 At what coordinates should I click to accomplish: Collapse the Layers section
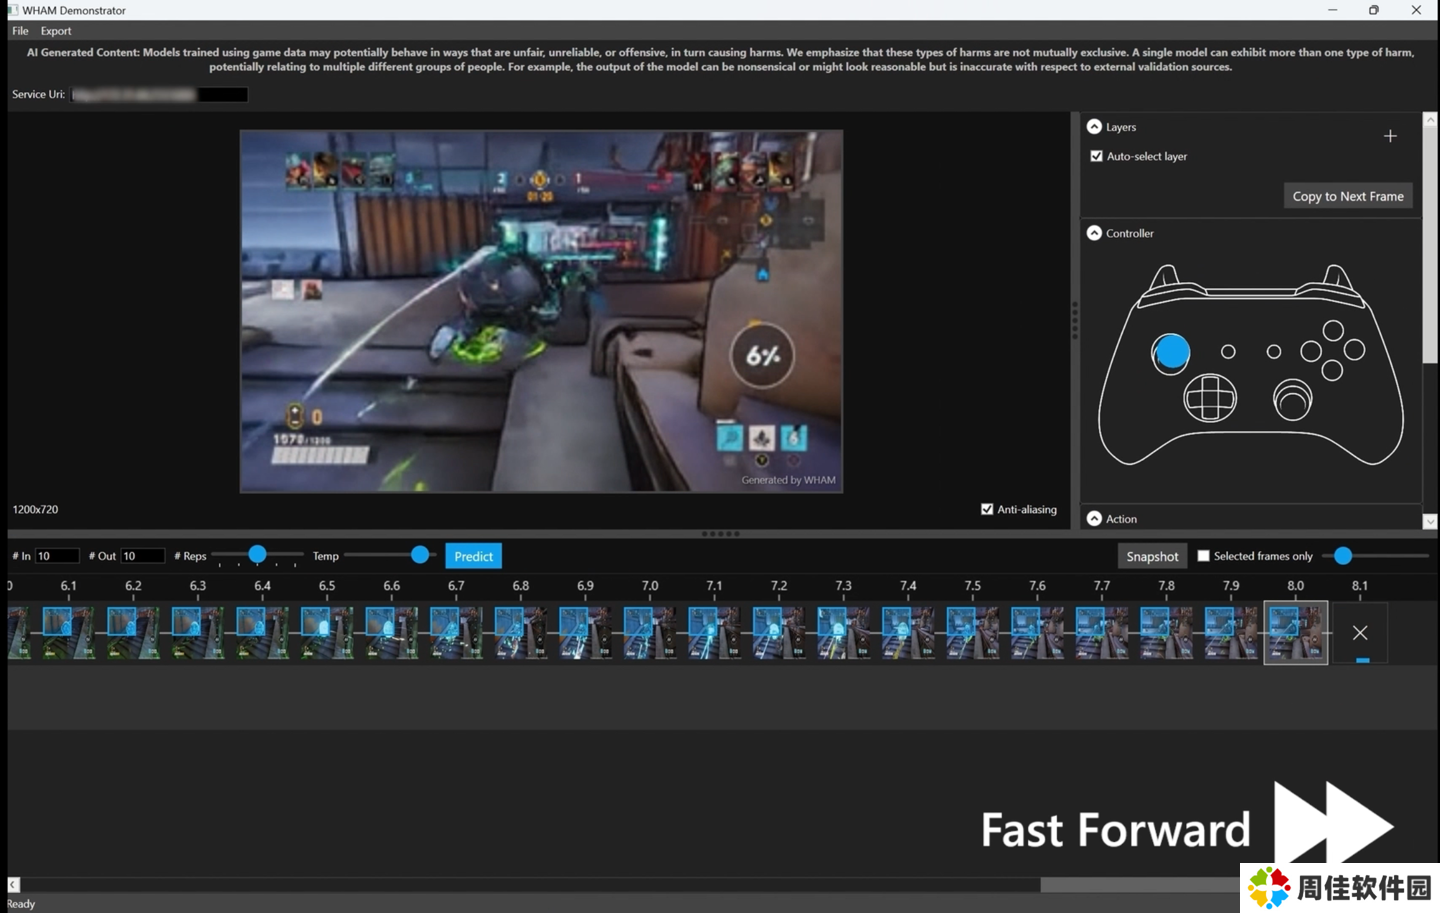coord(1094,127)
